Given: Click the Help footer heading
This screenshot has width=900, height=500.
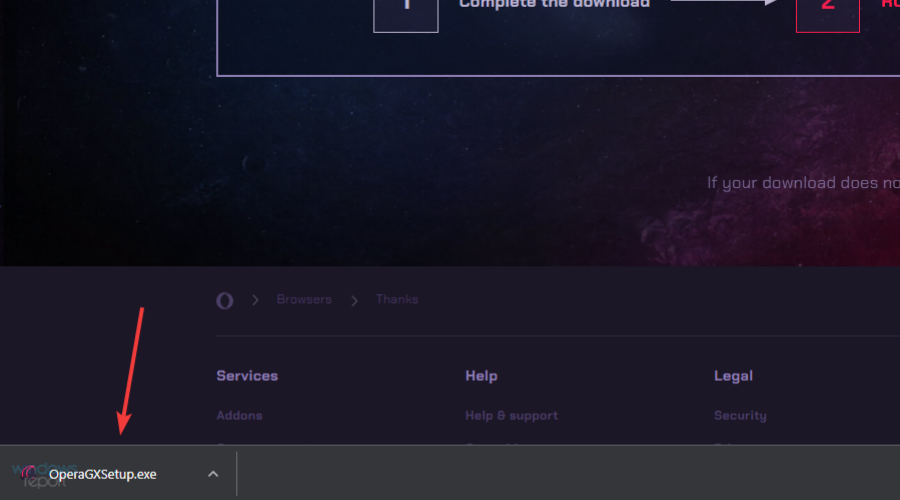Looking at the screenshot, I should [482, 375].
